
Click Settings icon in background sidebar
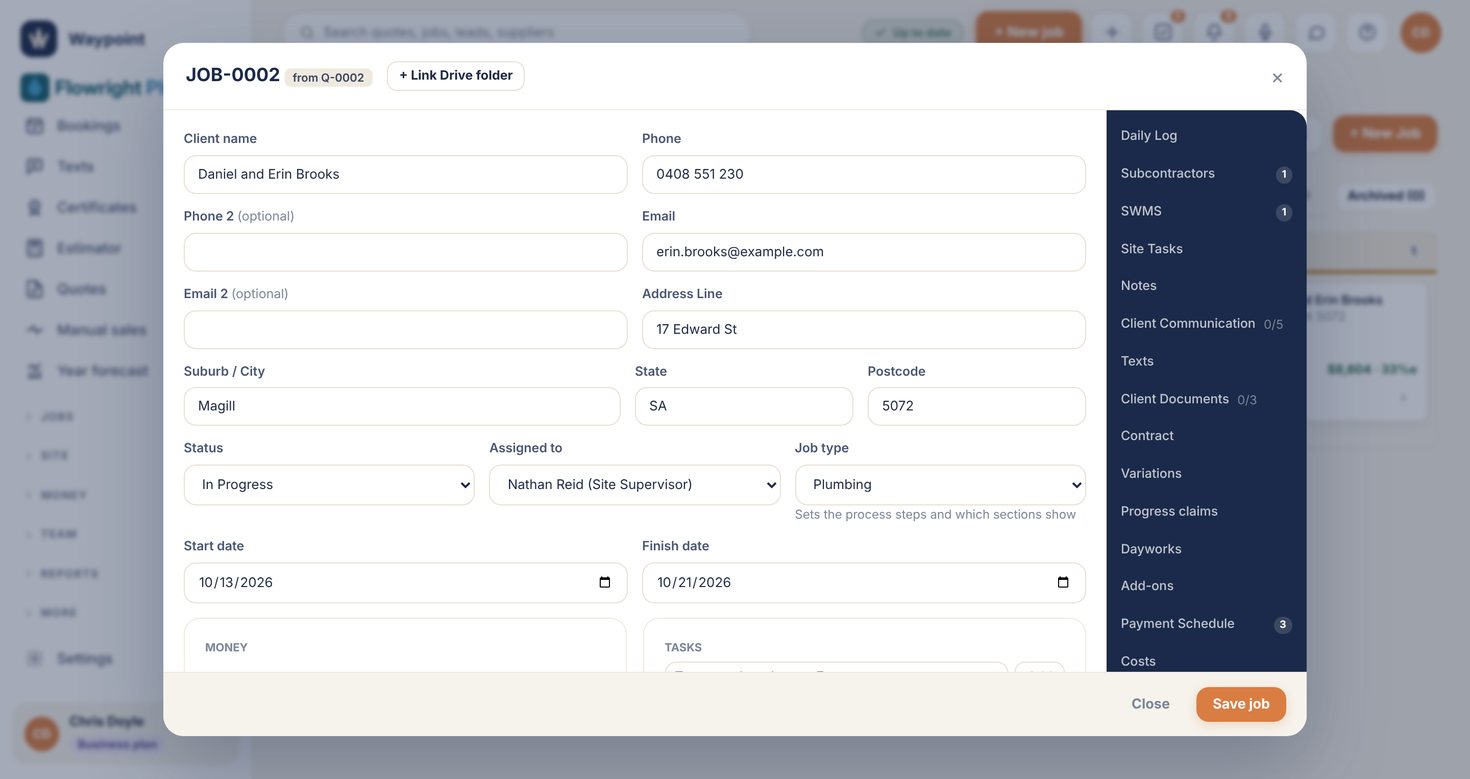point(35,659)
